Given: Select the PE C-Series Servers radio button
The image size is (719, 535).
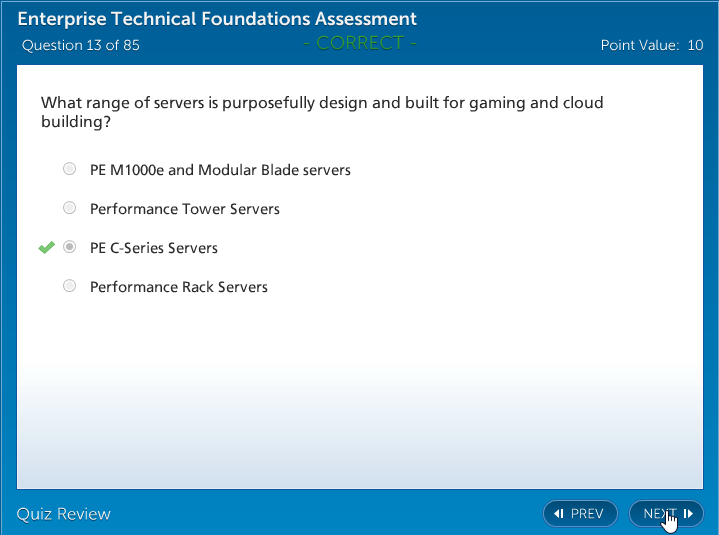Looking at the screenshot, I should [x=69, y=247].
